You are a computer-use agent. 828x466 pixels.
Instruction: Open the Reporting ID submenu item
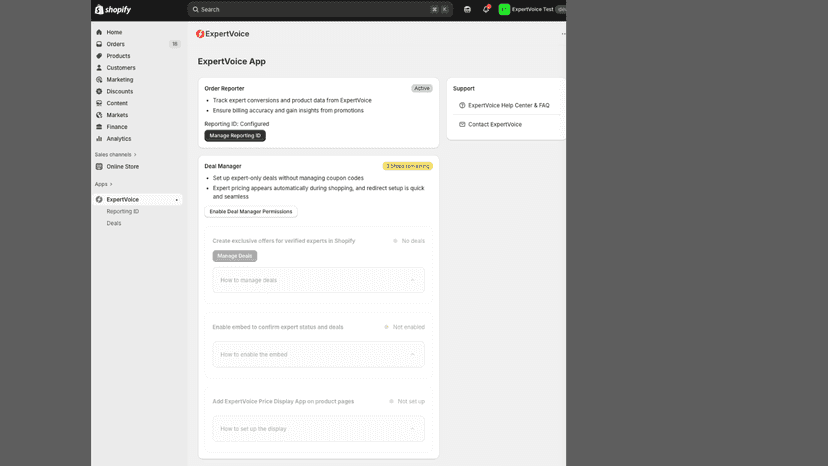(x=123, y=211)
